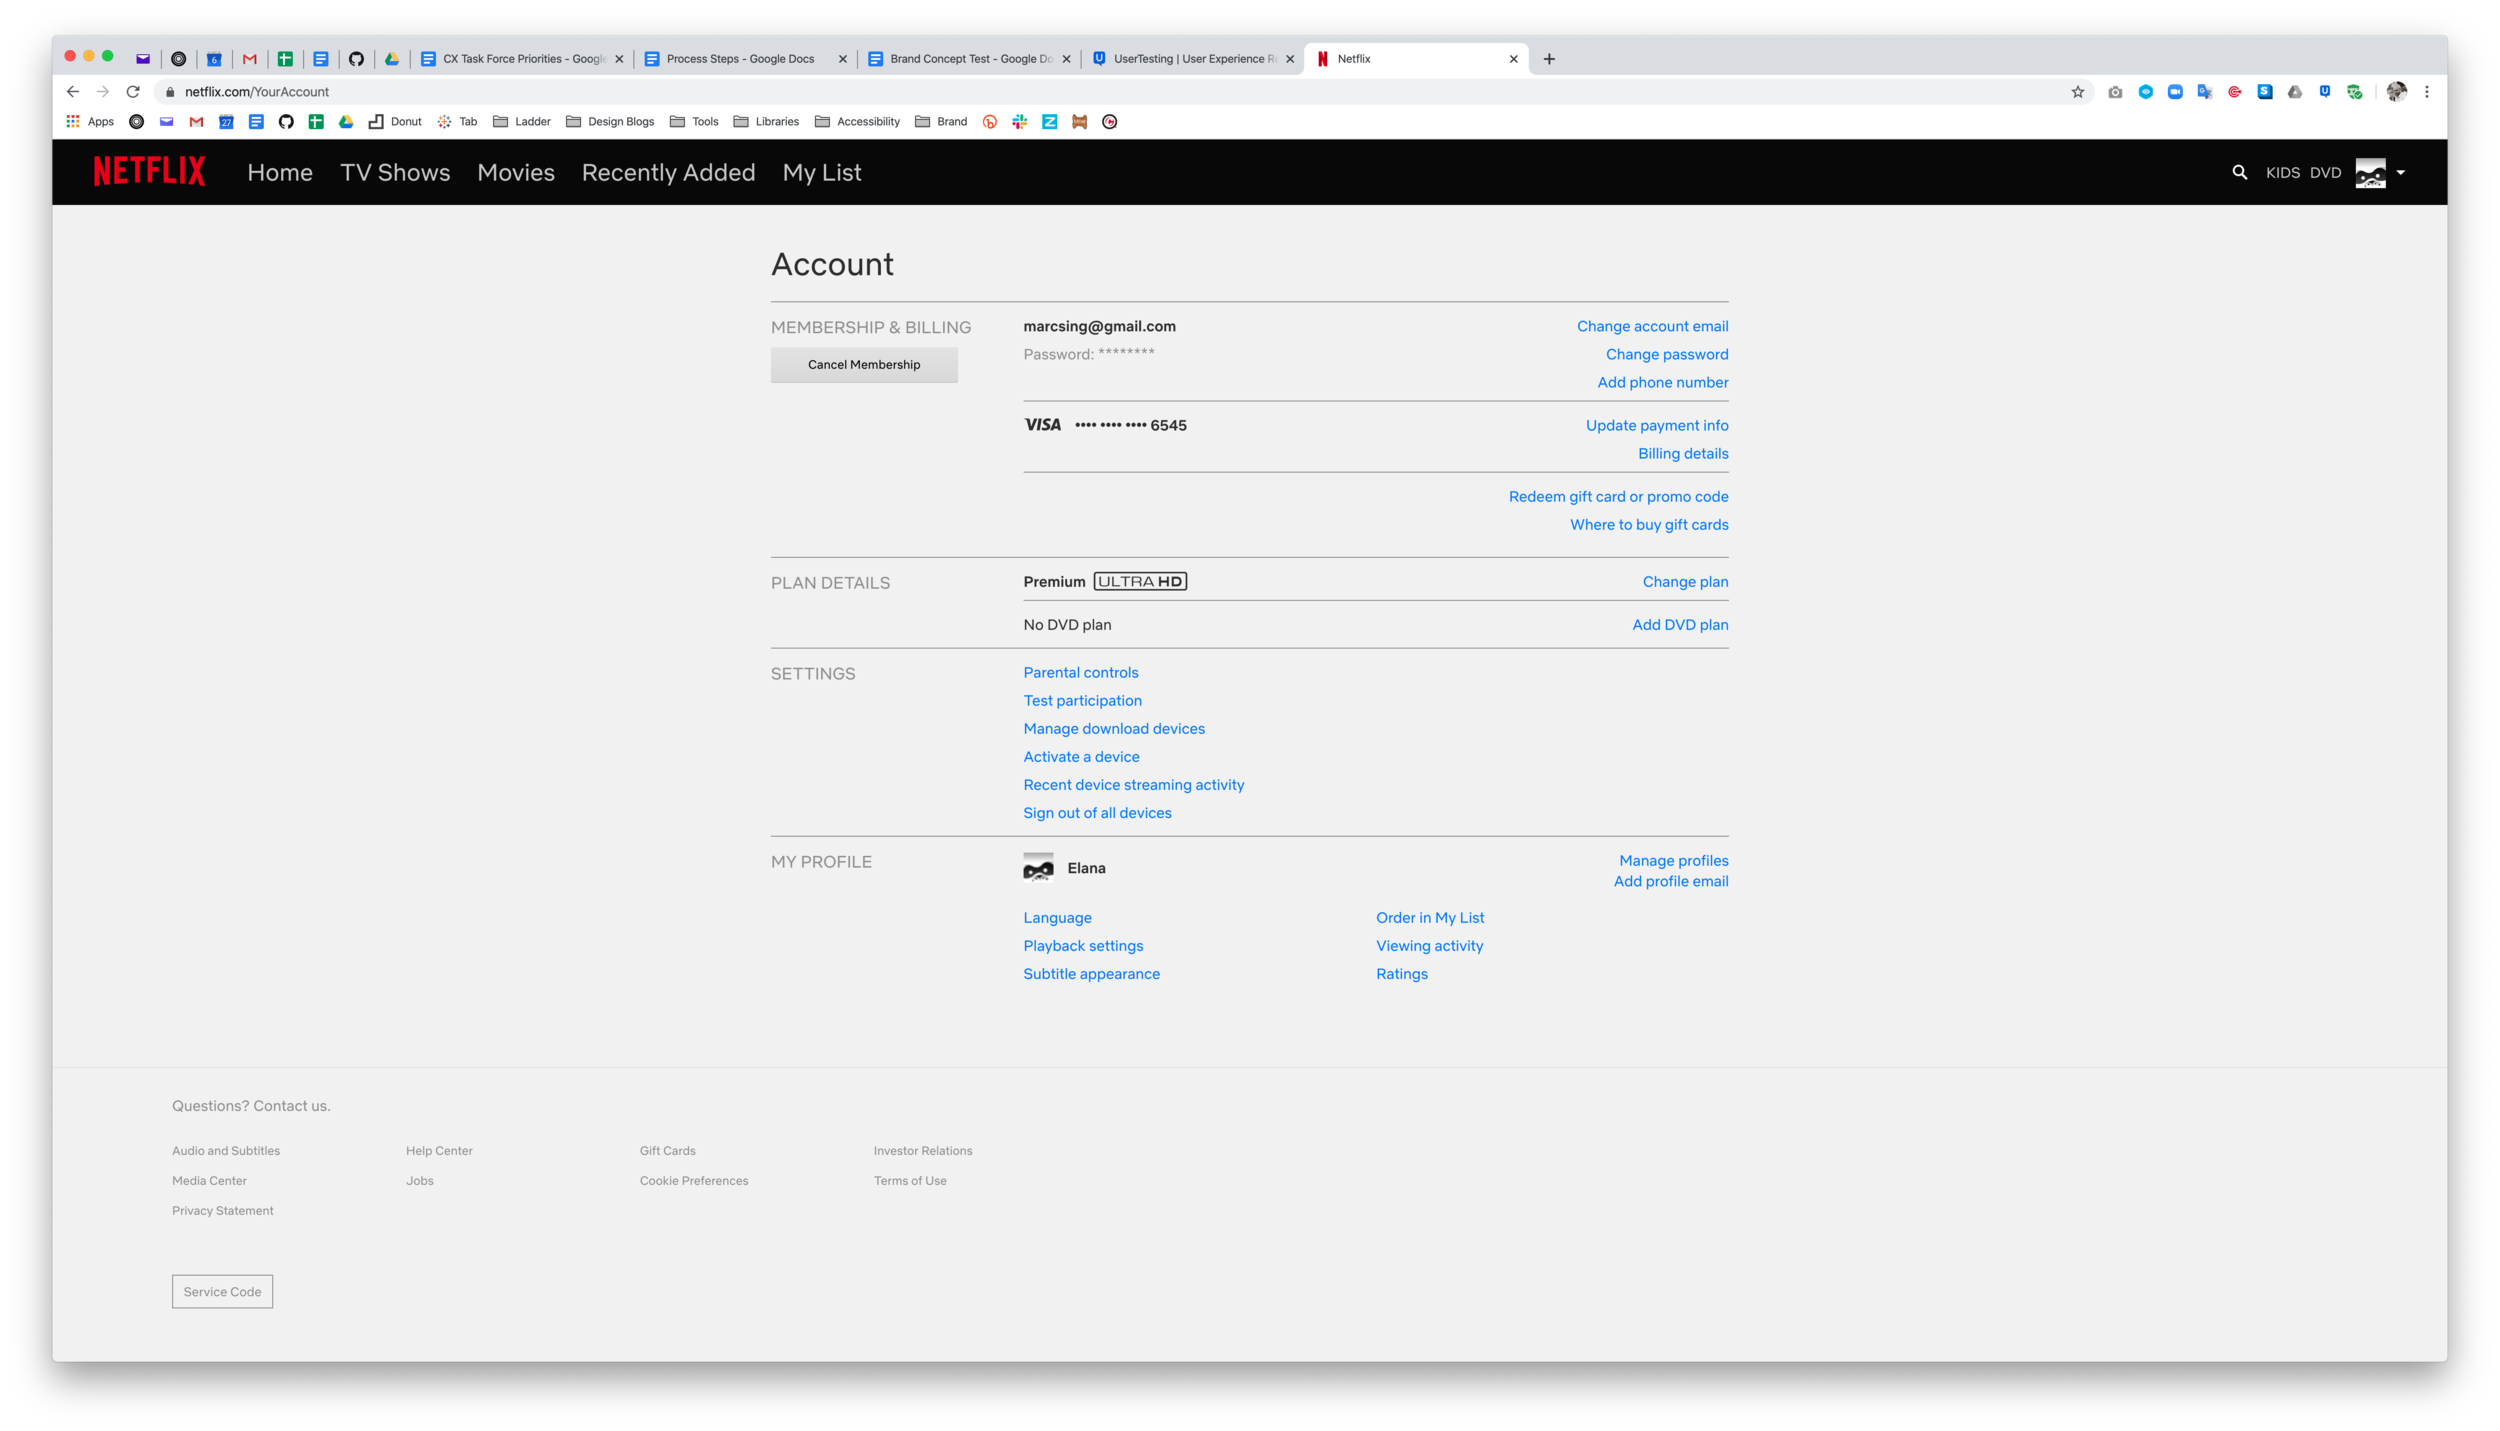The width and height of the screenshot is (2500, 1431).
Task: Switch to the Process Steps Google Docs tab
Action: click(x=740, y=59)
